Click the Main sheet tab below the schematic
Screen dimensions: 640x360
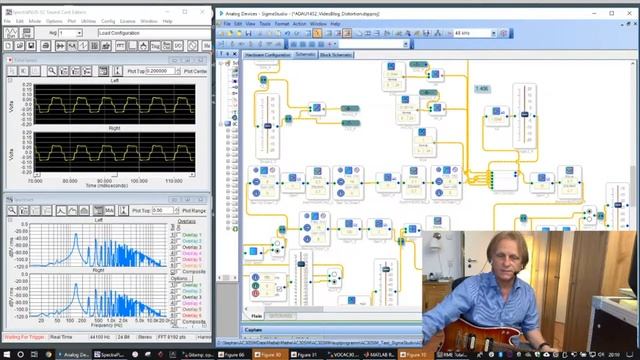click(x=256, y=316)
